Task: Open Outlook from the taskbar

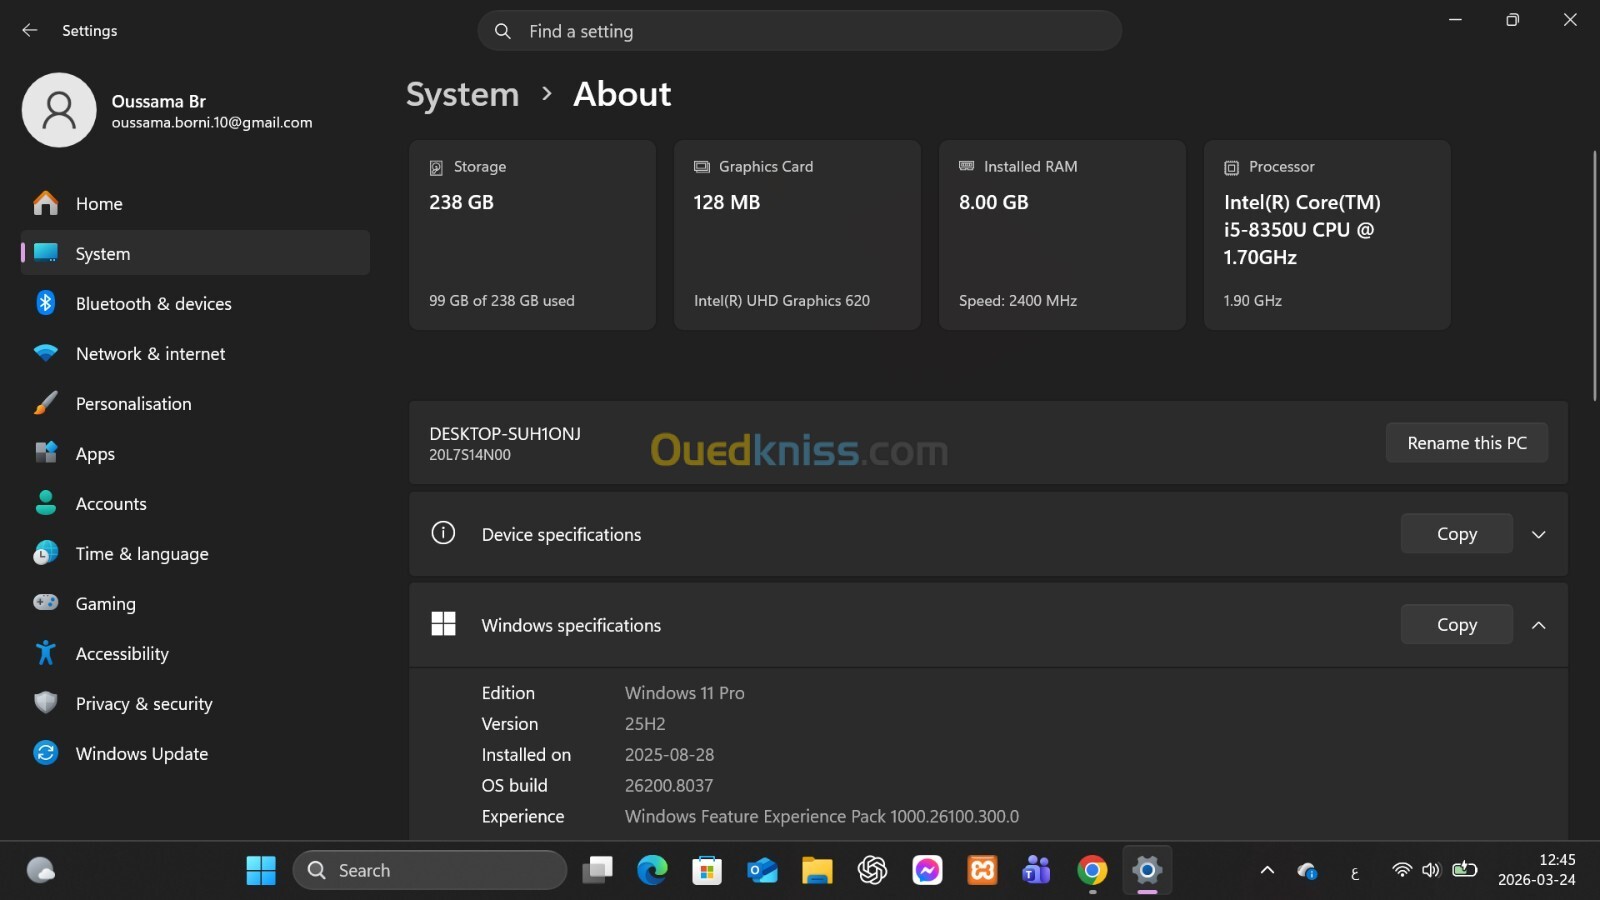Action: (x=762, y=871)
